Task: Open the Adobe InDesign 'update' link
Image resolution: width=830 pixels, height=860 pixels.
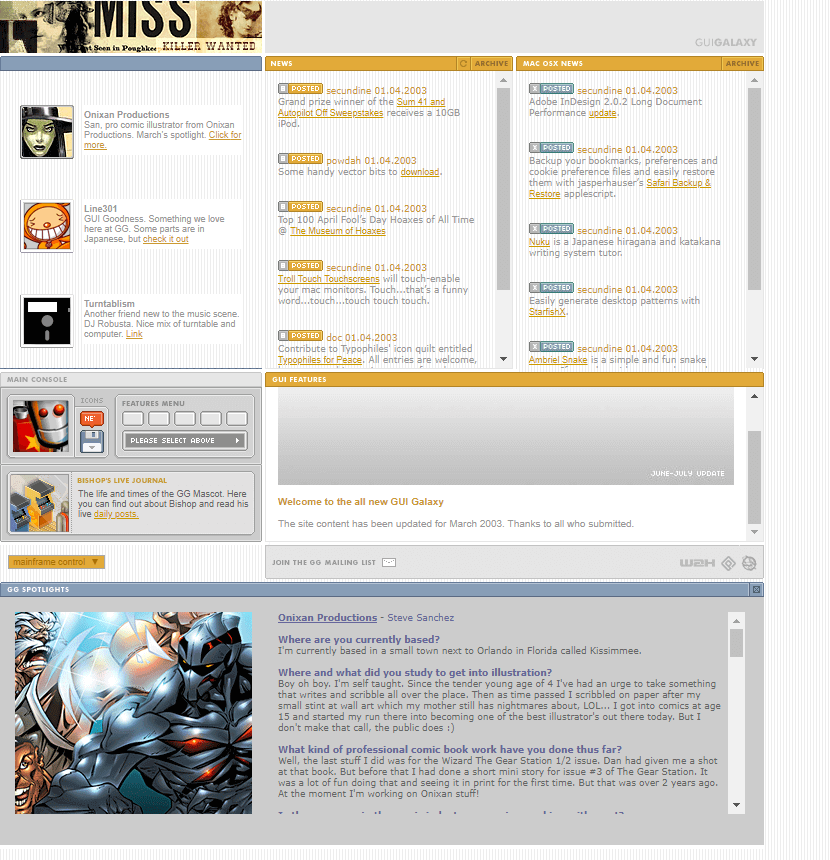Action: point(602,113)
